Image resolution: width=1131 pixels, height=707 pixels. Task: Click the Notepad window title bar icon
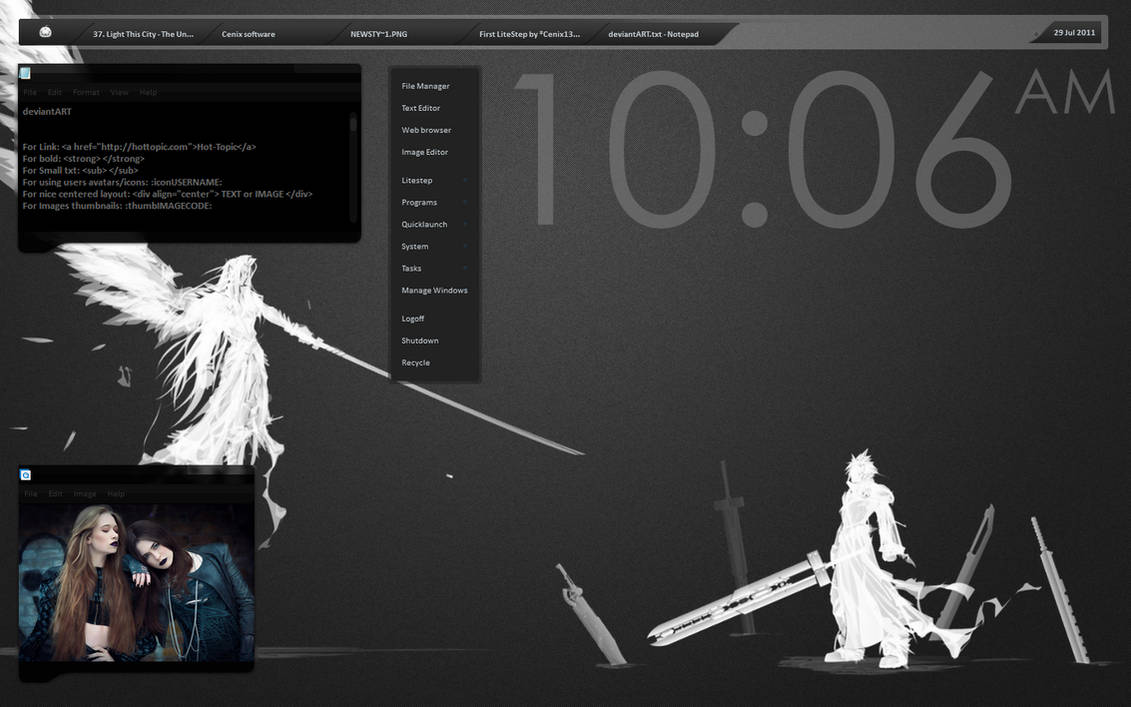click(25, 73)
